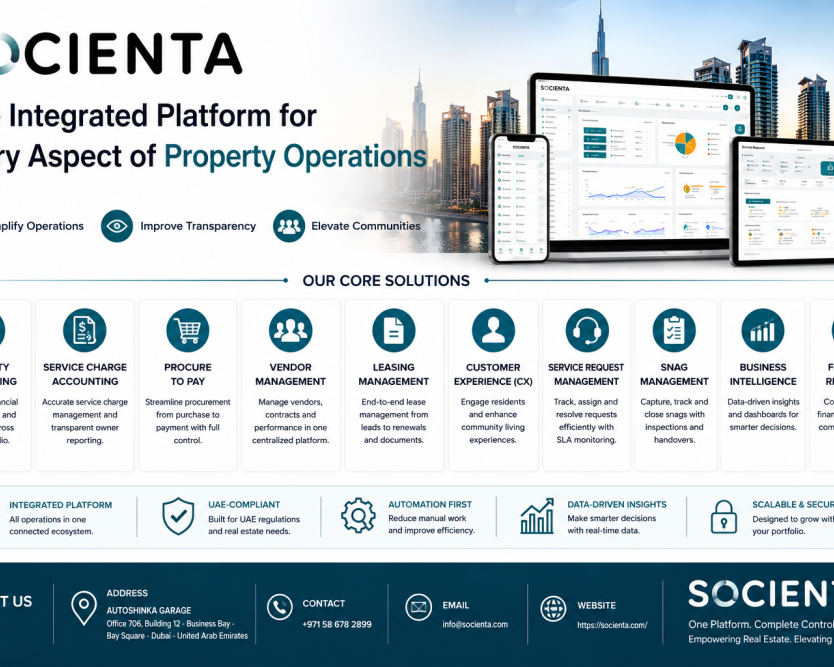The width and height of the screenshot is (834, 667).
Task: Click the Service Charge Accounting invoice icon
Action: point(85,330)
